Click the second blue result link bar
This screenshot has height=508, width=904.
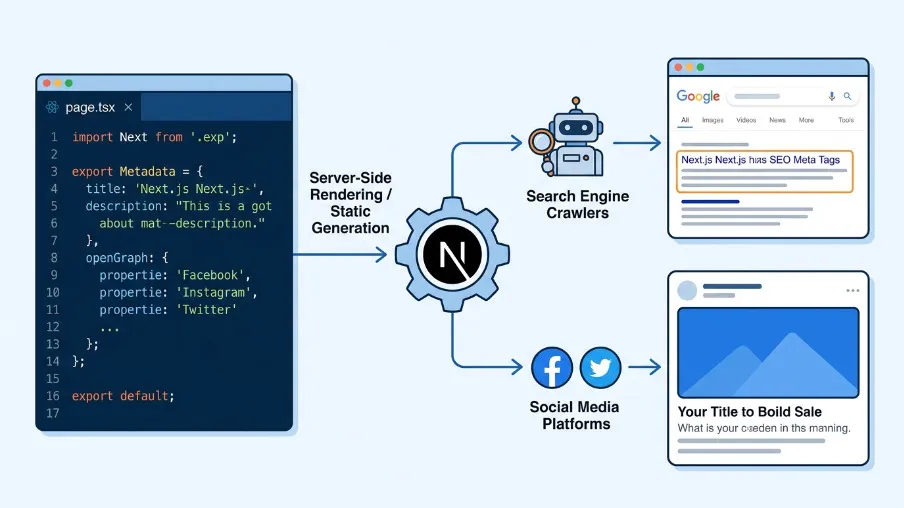click(710, 202)
